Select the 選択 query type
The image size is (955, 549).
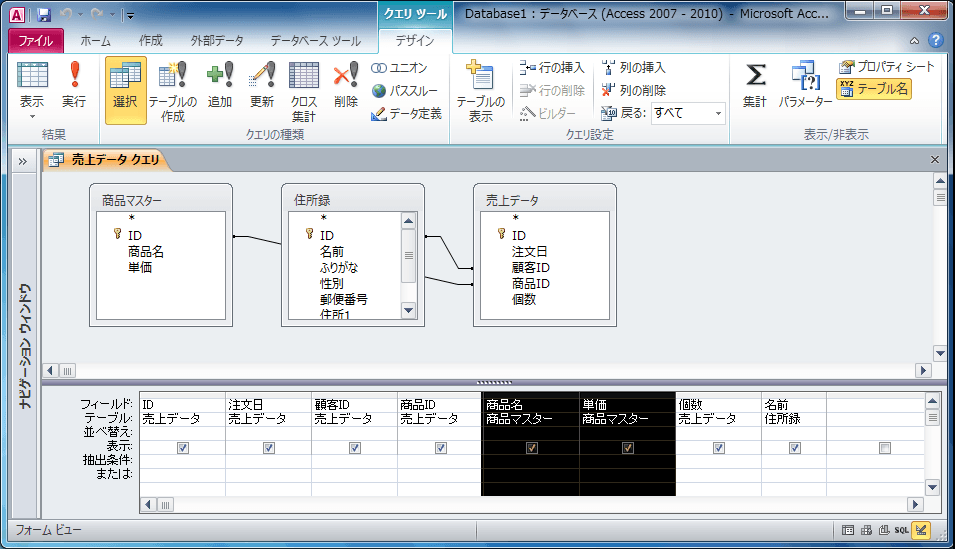[125, 90]
